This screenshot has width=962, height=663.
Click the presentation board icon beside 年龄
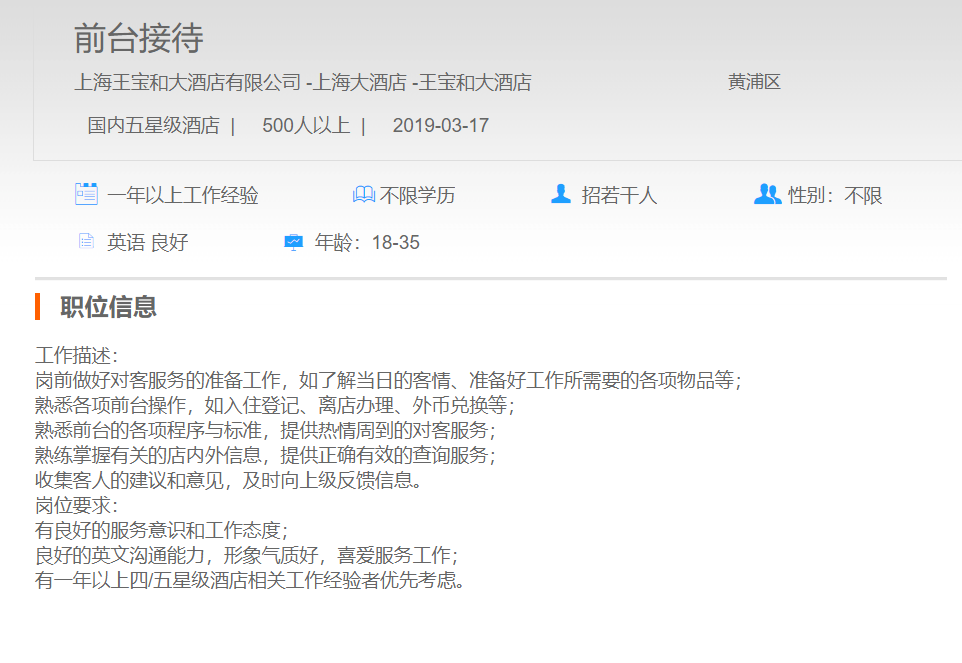tap(293, 242)
